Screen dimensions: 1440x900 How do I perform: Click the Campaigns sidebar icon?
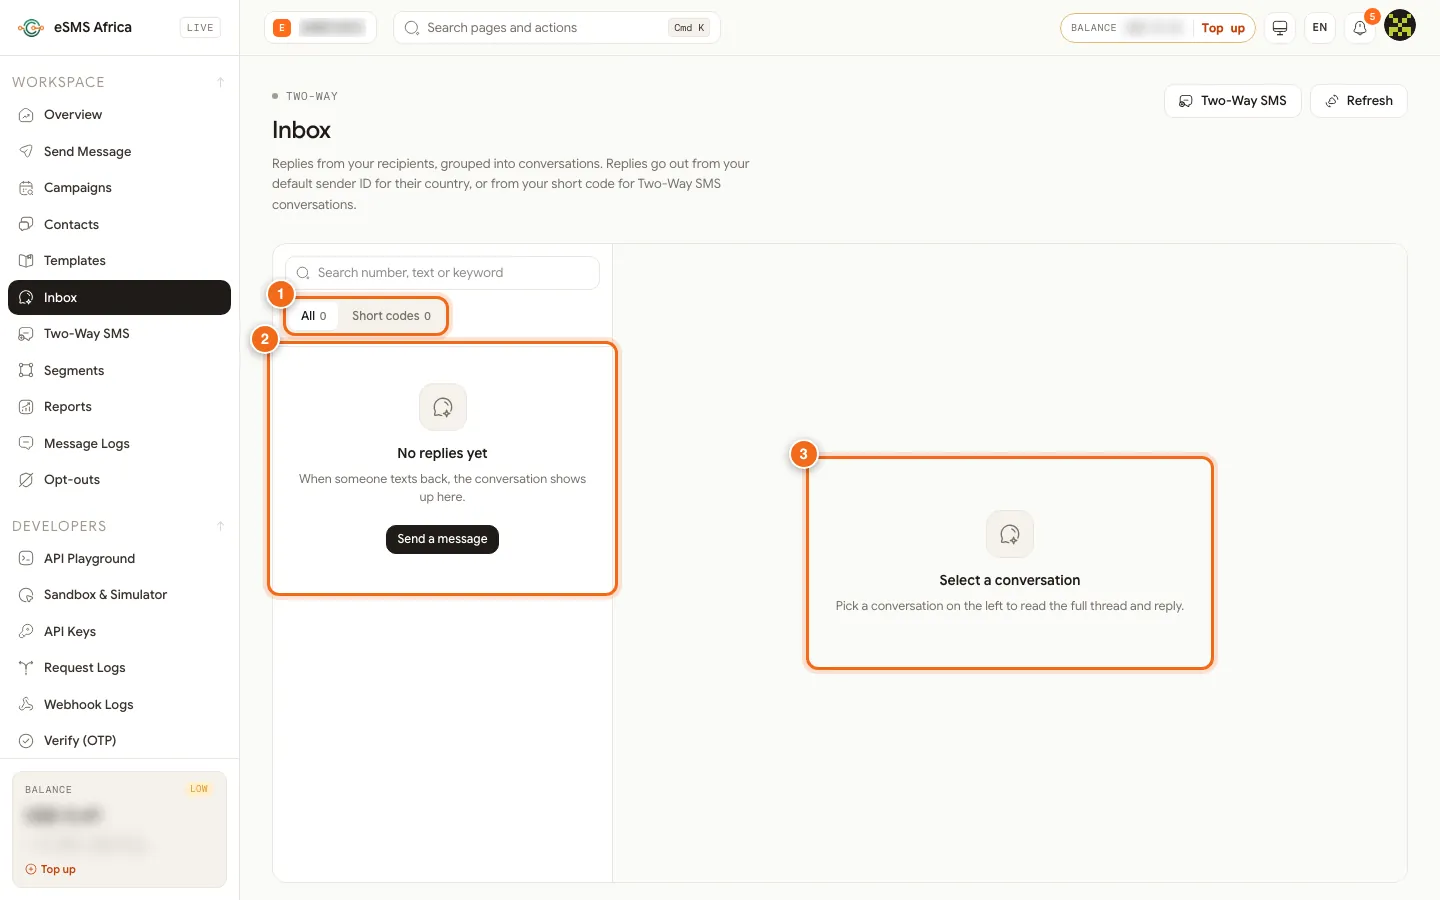[x=26, y=188]
